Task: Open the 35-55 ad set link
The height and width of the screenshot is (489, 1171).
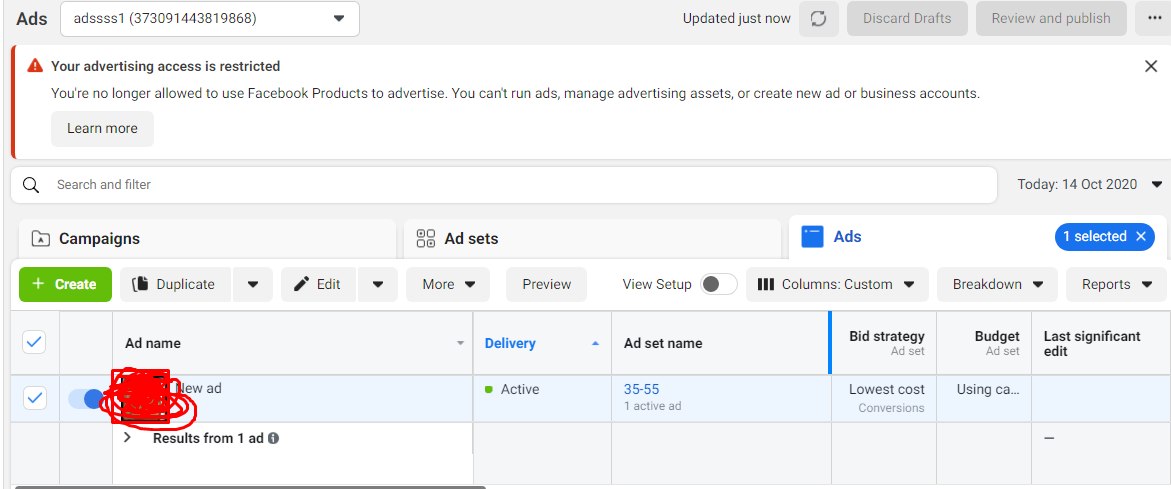Action: pyautogui.click(x=642, y=389)
